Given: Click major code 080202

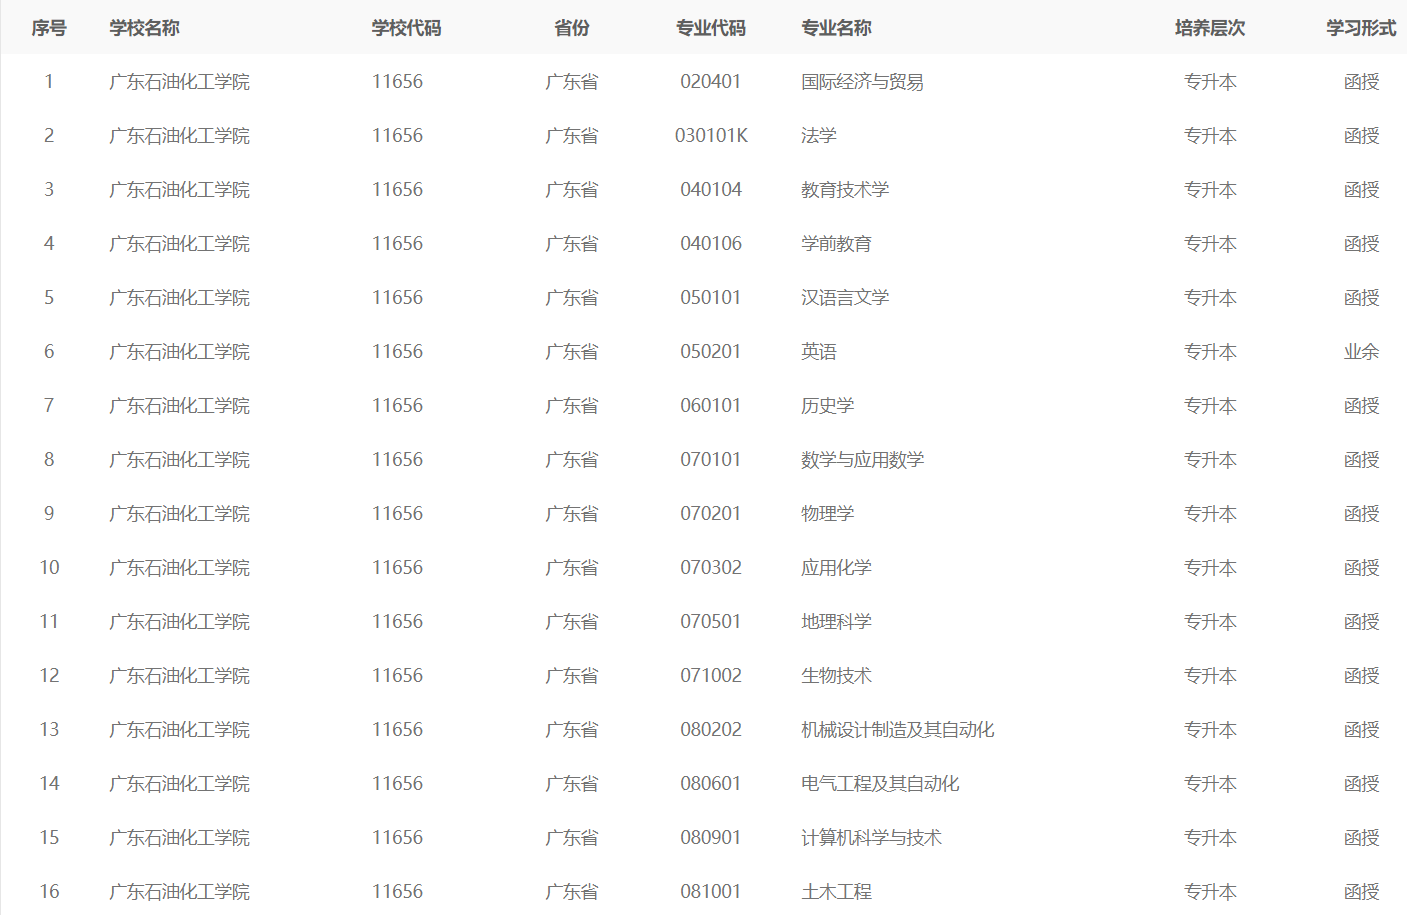Looking at the screenshot, I should point(711,730).
